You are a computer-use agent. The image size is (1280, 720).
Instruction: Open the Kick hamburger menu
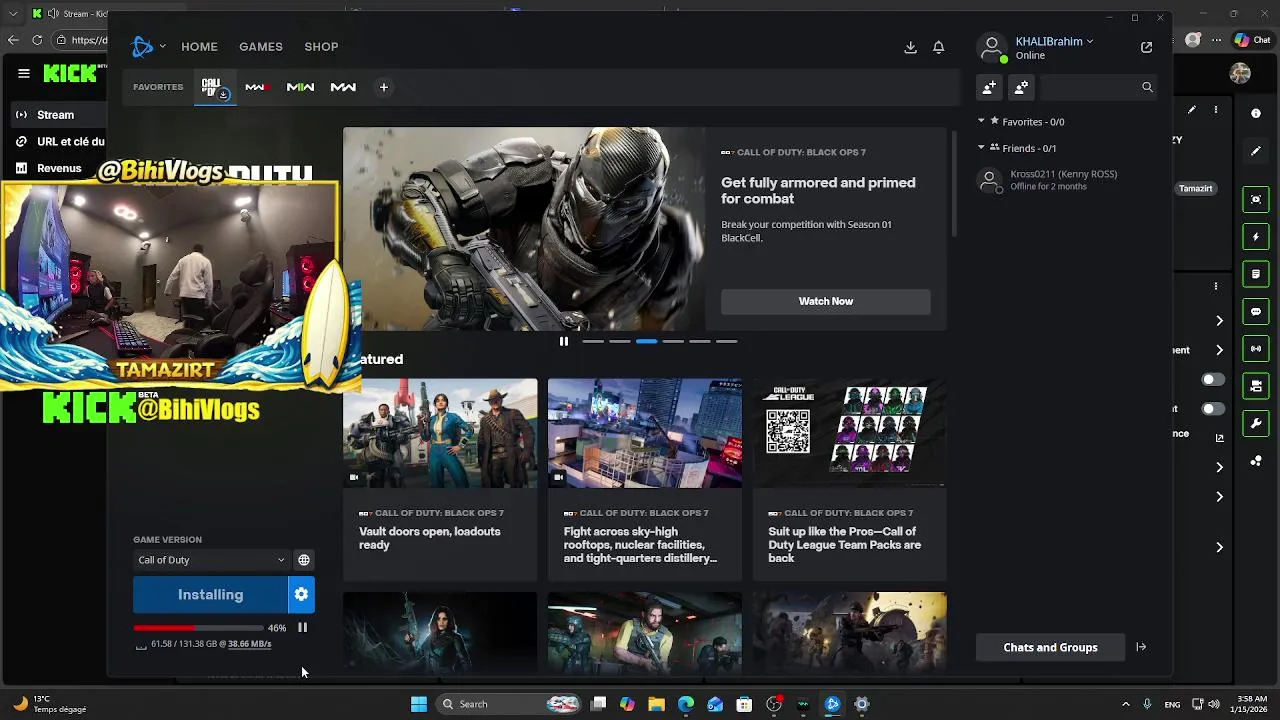pyautogui.click(x=23, y=73)
